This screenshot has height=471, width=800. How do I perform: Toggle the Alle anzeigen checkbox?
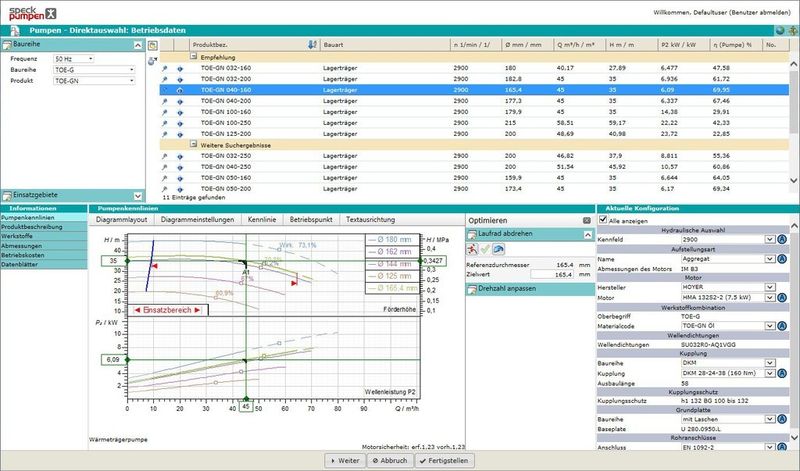click(603, 219)
